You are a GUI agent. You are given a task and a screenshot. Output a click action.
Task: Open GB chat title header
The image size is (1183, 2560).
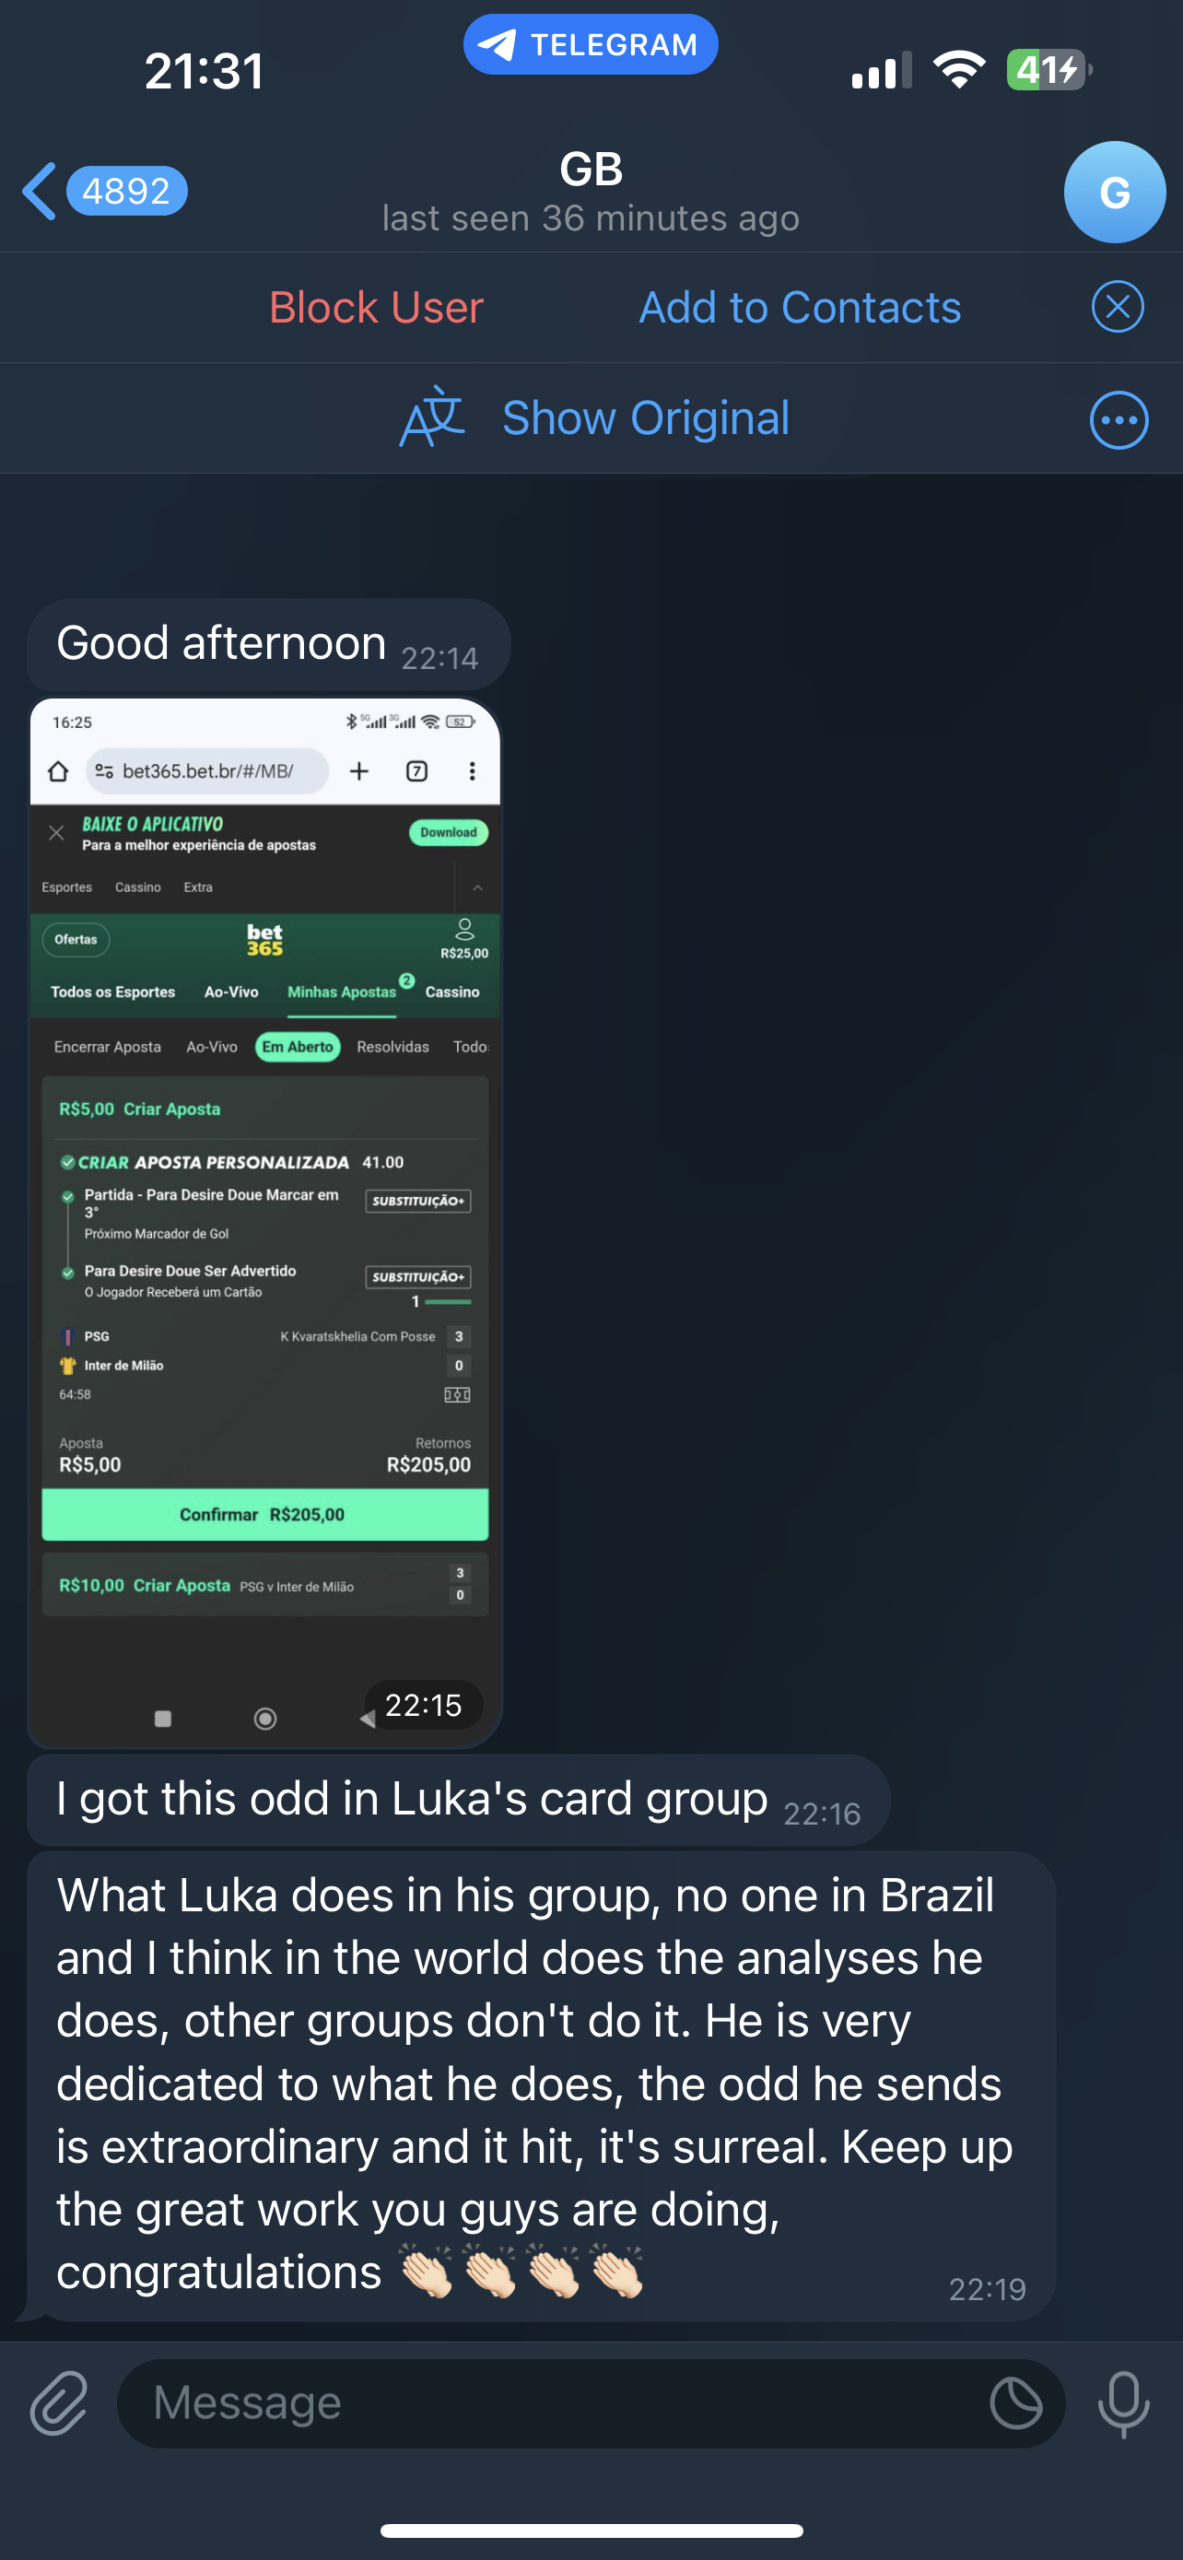coord(590,192)
